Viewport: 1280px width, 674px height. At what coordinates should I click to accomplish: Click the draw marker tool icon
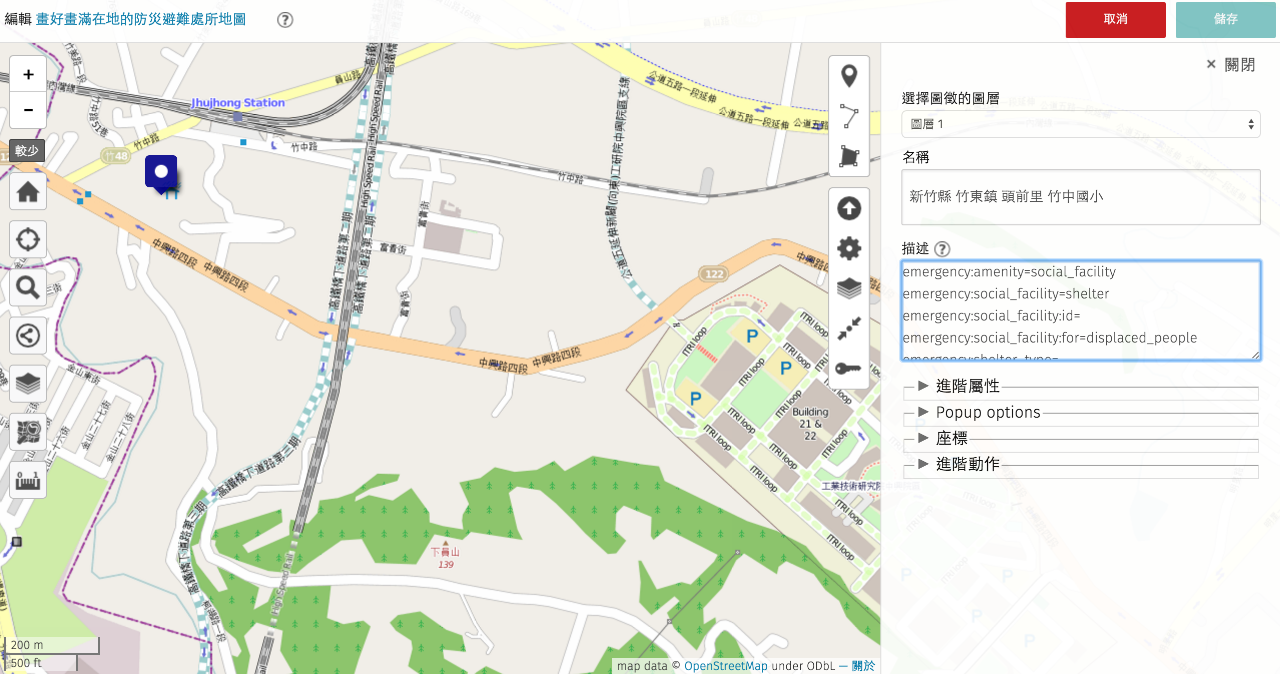(849, 76)
